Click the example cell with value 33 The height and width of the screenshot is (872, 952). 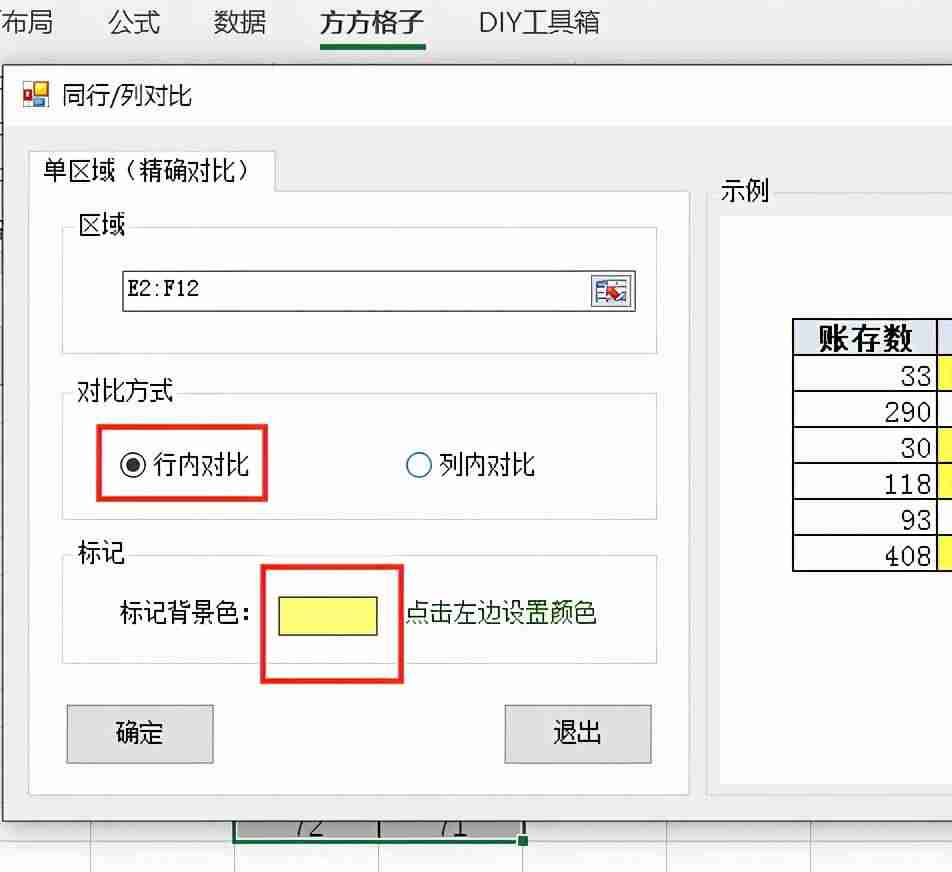click(x=865, y=373)
